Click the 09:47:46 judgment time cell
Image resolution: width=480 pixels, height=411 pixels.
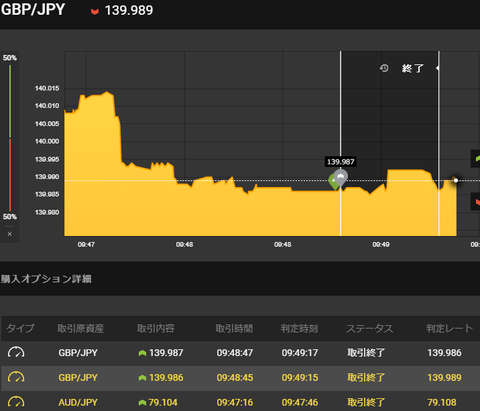300,402
